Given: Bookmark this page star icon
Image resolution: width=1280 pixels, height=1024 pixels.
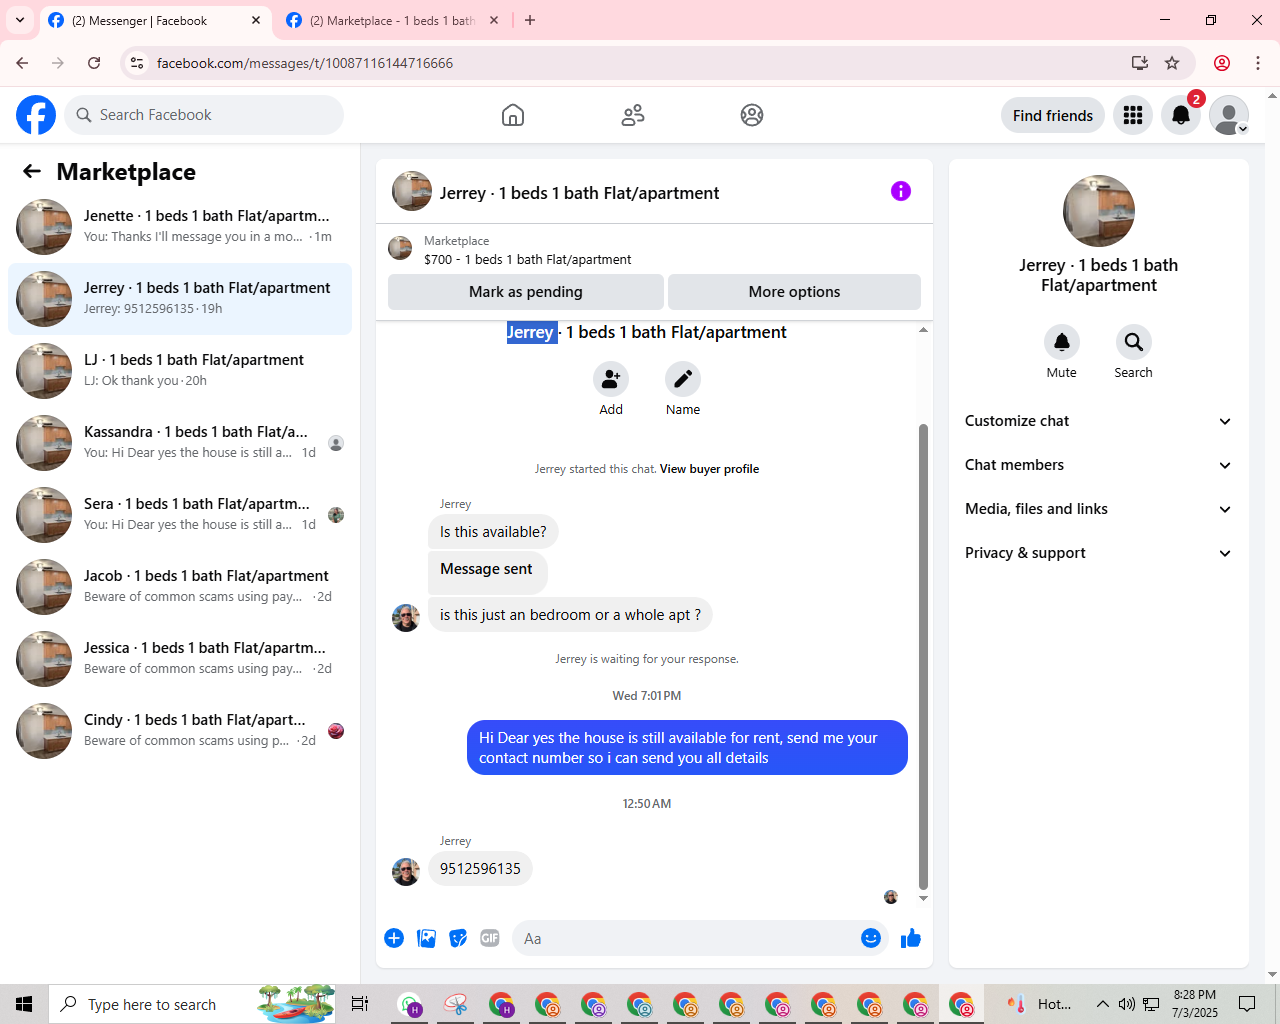Looking at the screenshot, I should pos(1172,63).
